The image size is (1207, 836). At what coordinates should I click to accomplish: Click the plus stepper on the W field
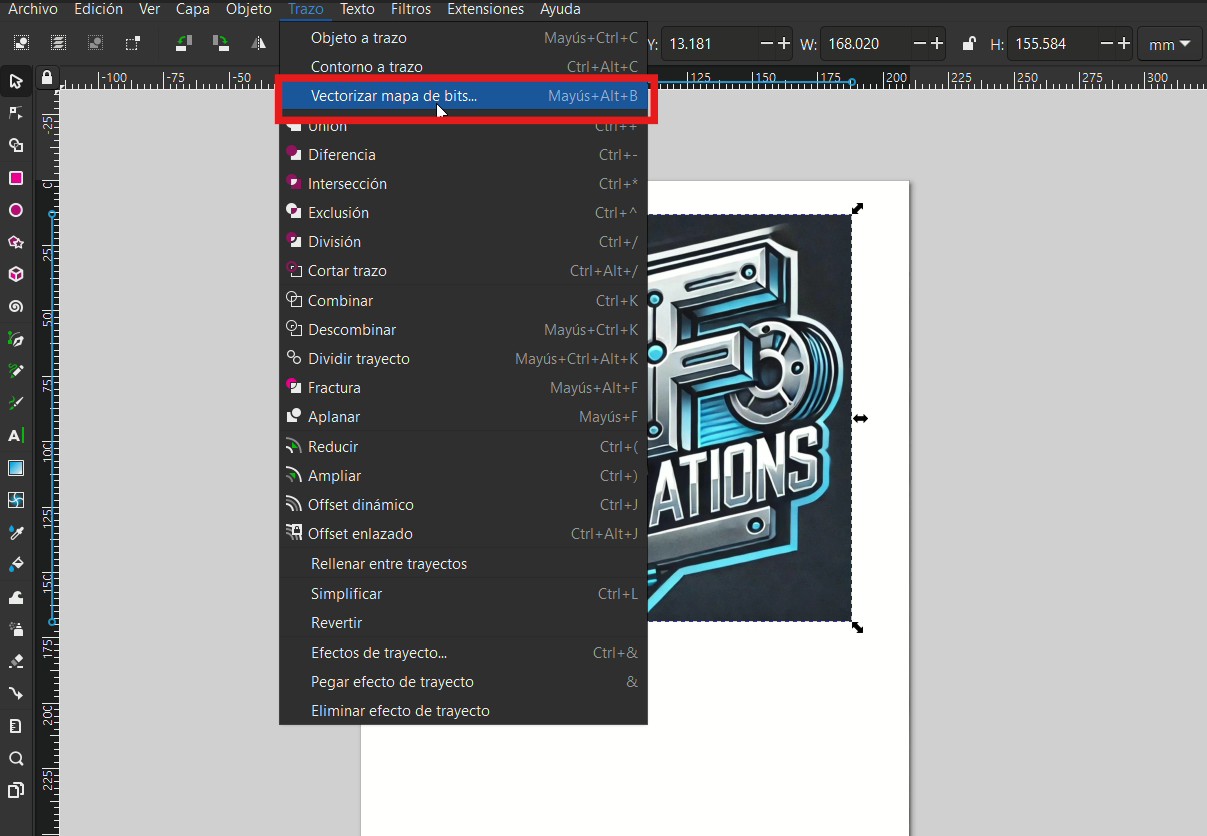tap(938, 43)
